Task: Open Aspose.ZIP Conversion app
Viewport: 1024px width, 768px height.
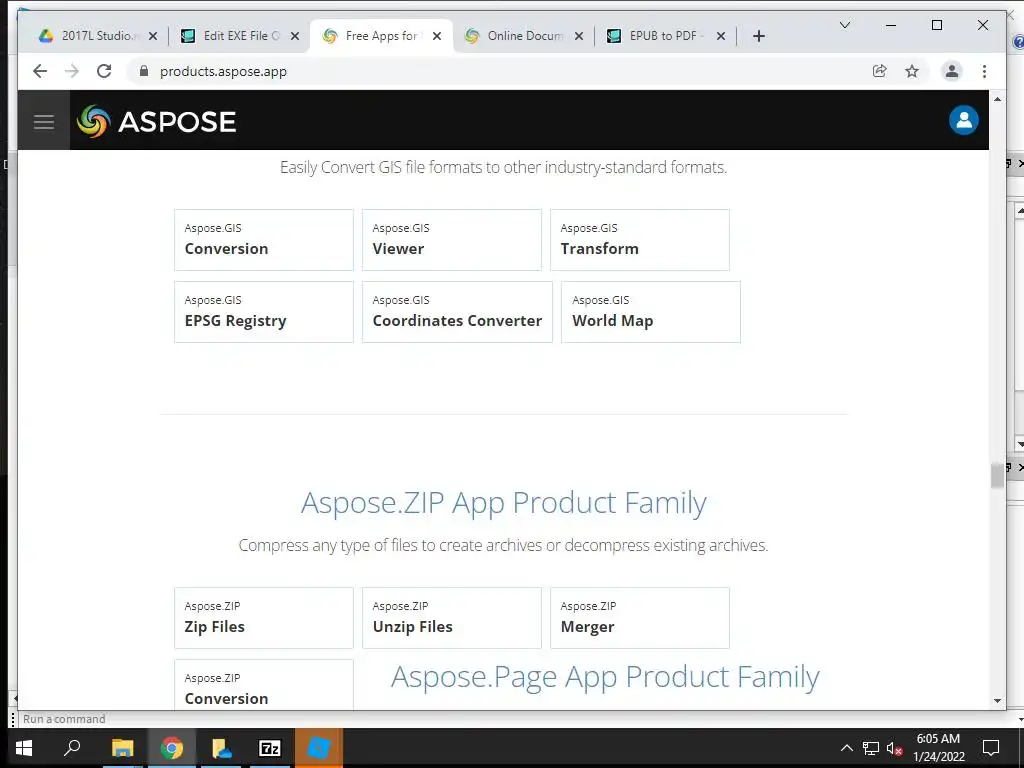Action: [x=264, y=684]
